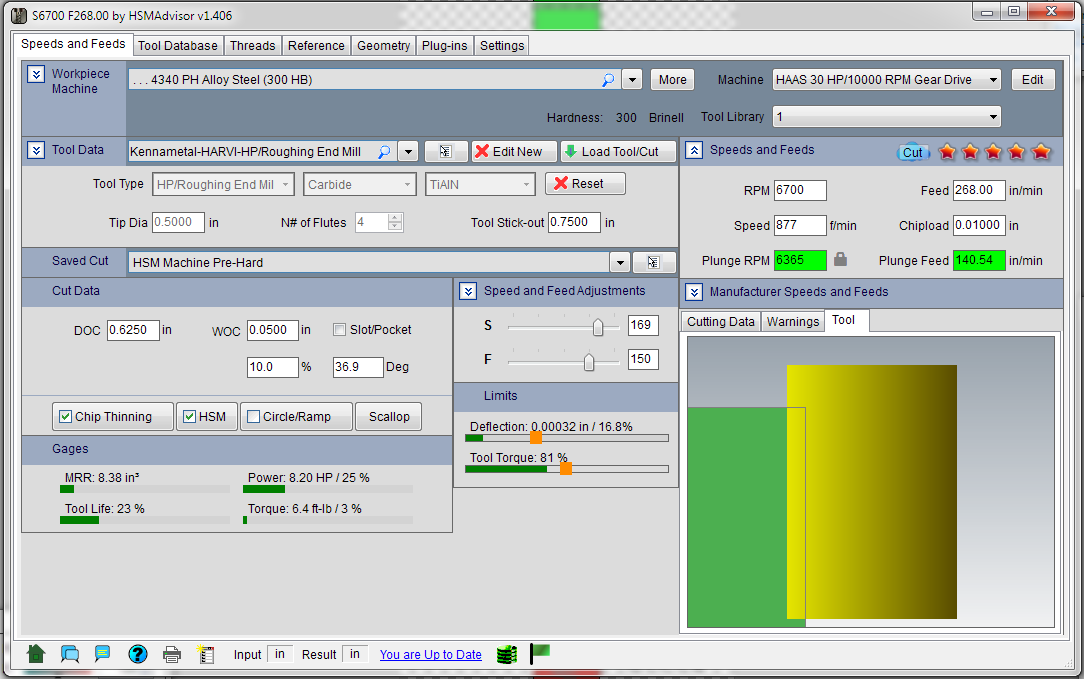1084x679 pixels.
Task: Open the Tool Type dropdown
Action: coord(224,185)
